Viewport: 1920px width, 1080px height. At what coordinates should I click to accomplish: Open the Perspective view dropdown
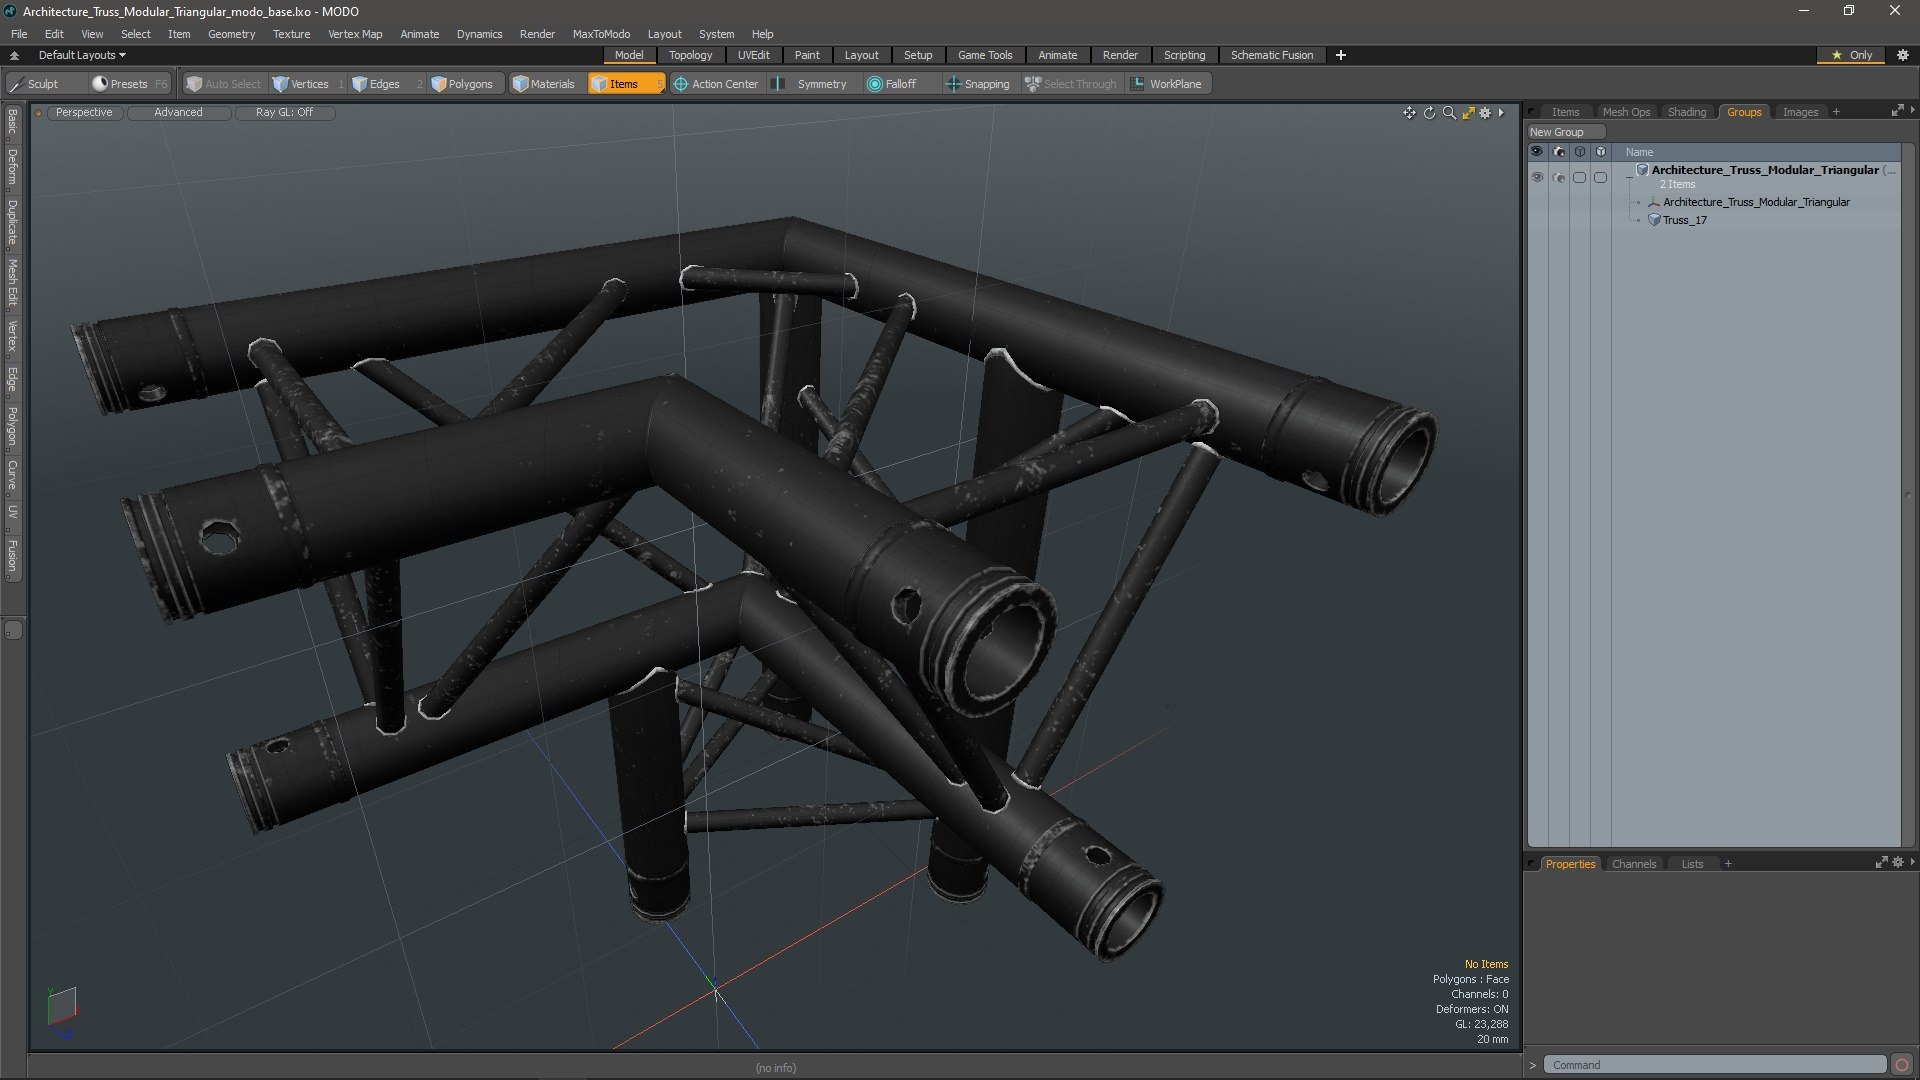coord(84,112)
